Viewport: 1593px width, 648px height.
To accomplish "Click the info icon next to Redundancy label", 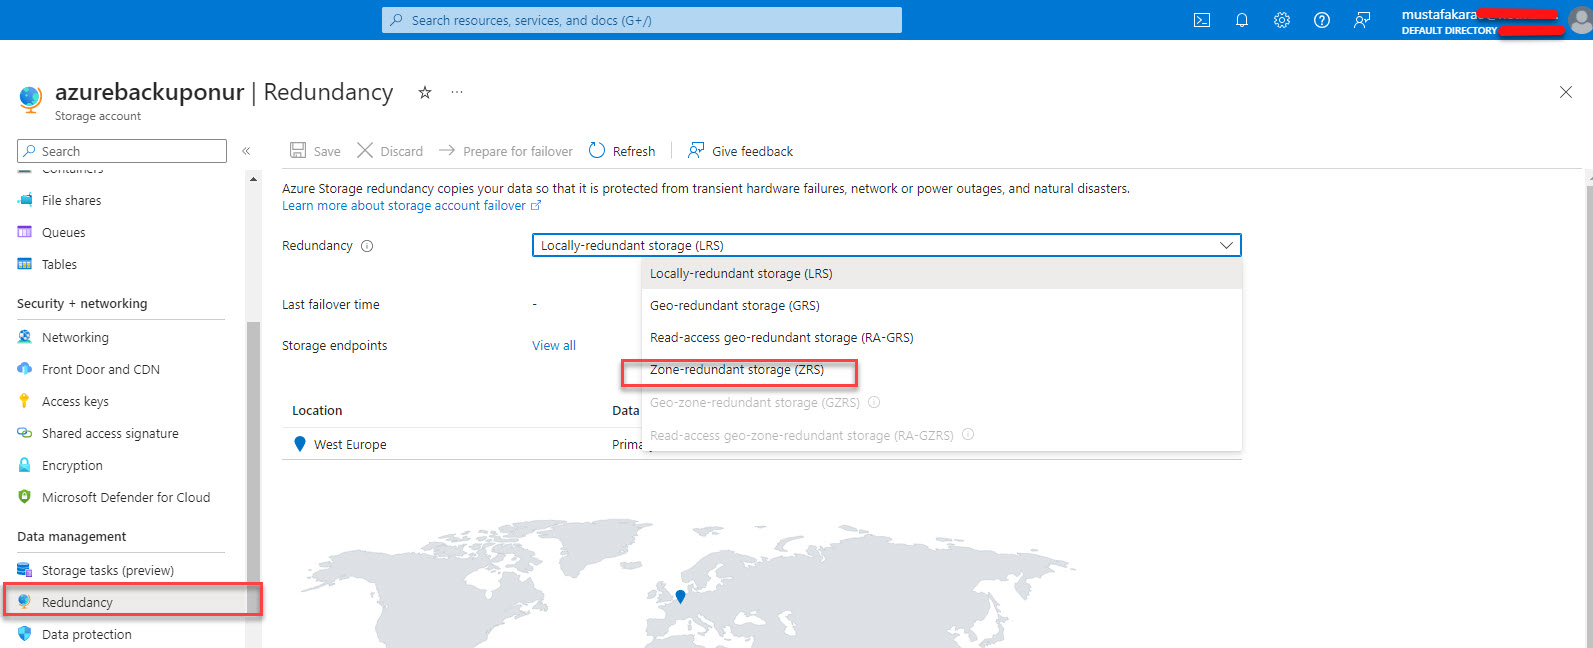I will point(367,246).
